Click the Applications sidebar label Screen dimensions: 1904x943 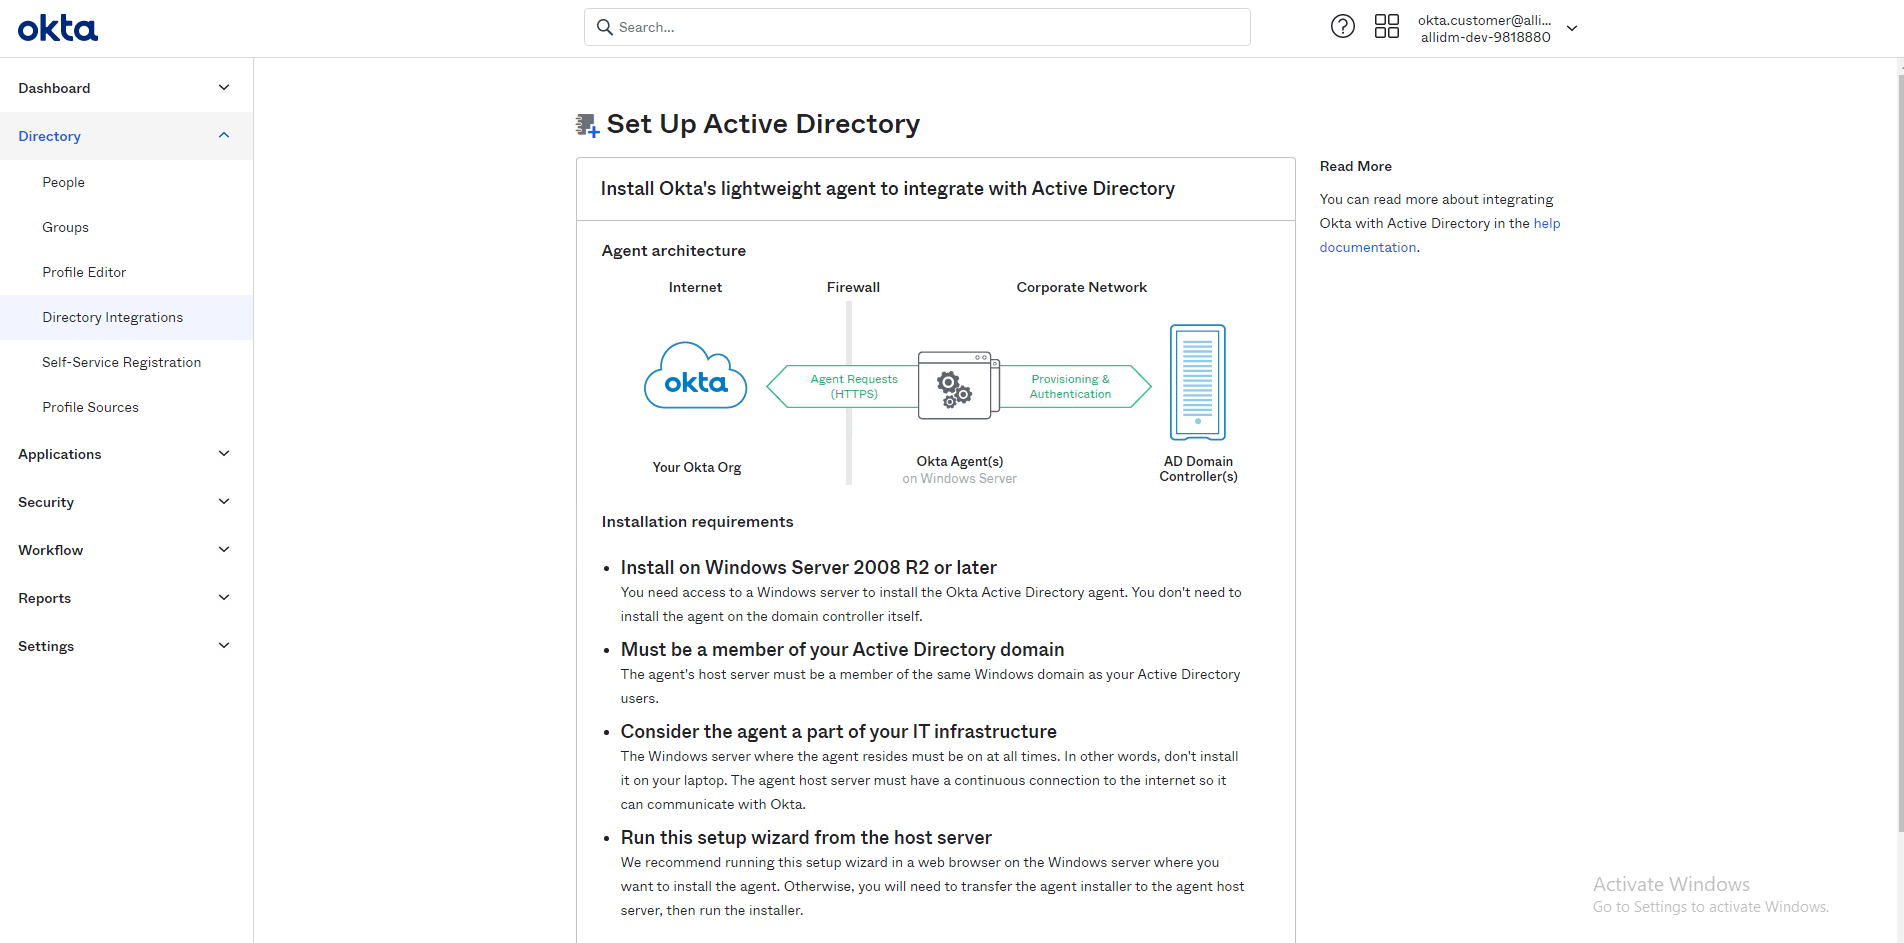pyautogui.click(x=60, y=454)
